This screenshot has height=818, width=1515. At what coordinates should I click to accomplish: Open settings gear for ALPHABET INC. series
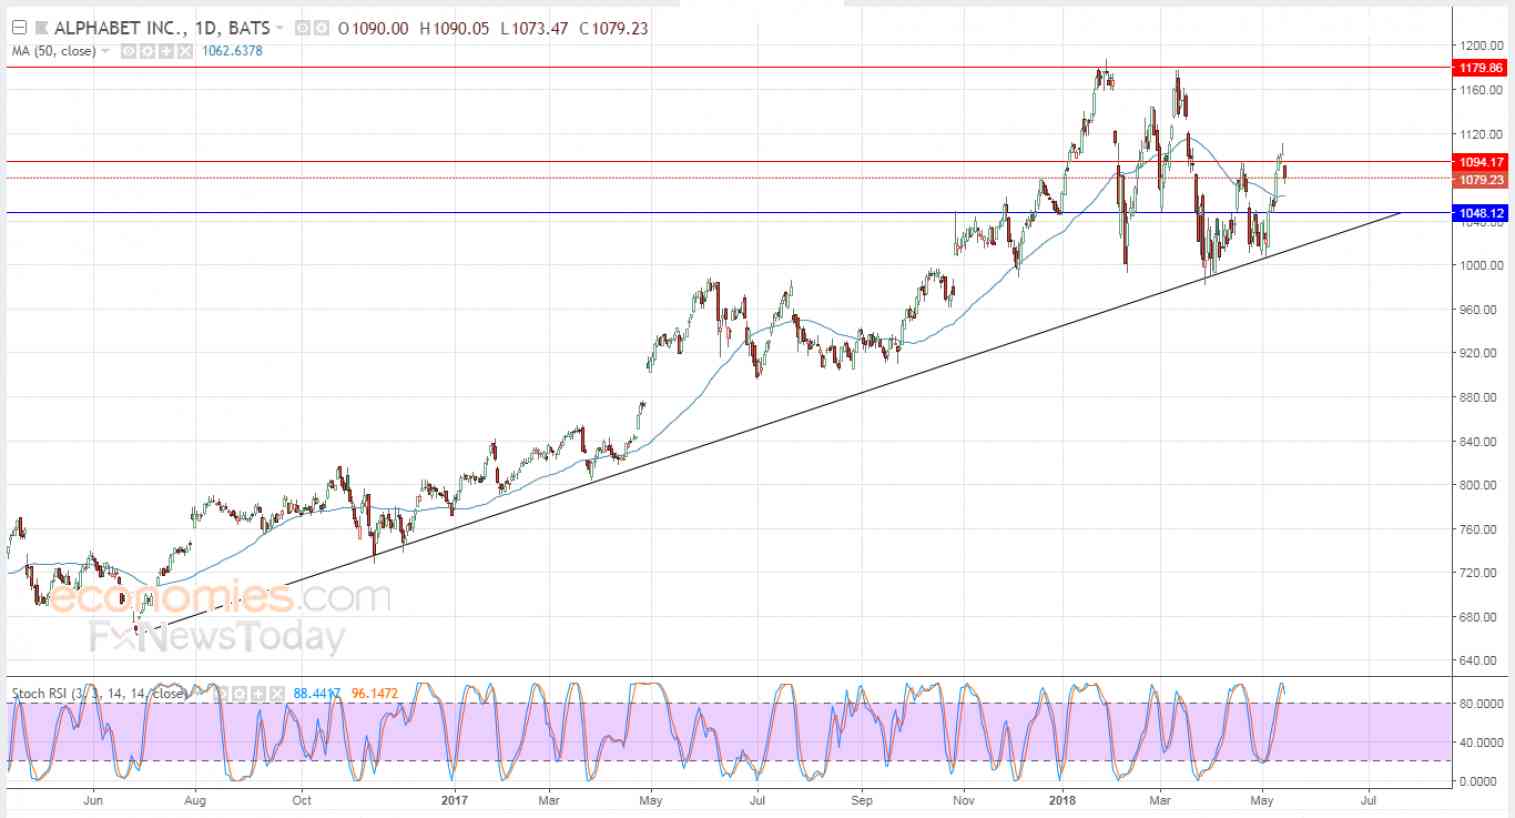point(320,28)
